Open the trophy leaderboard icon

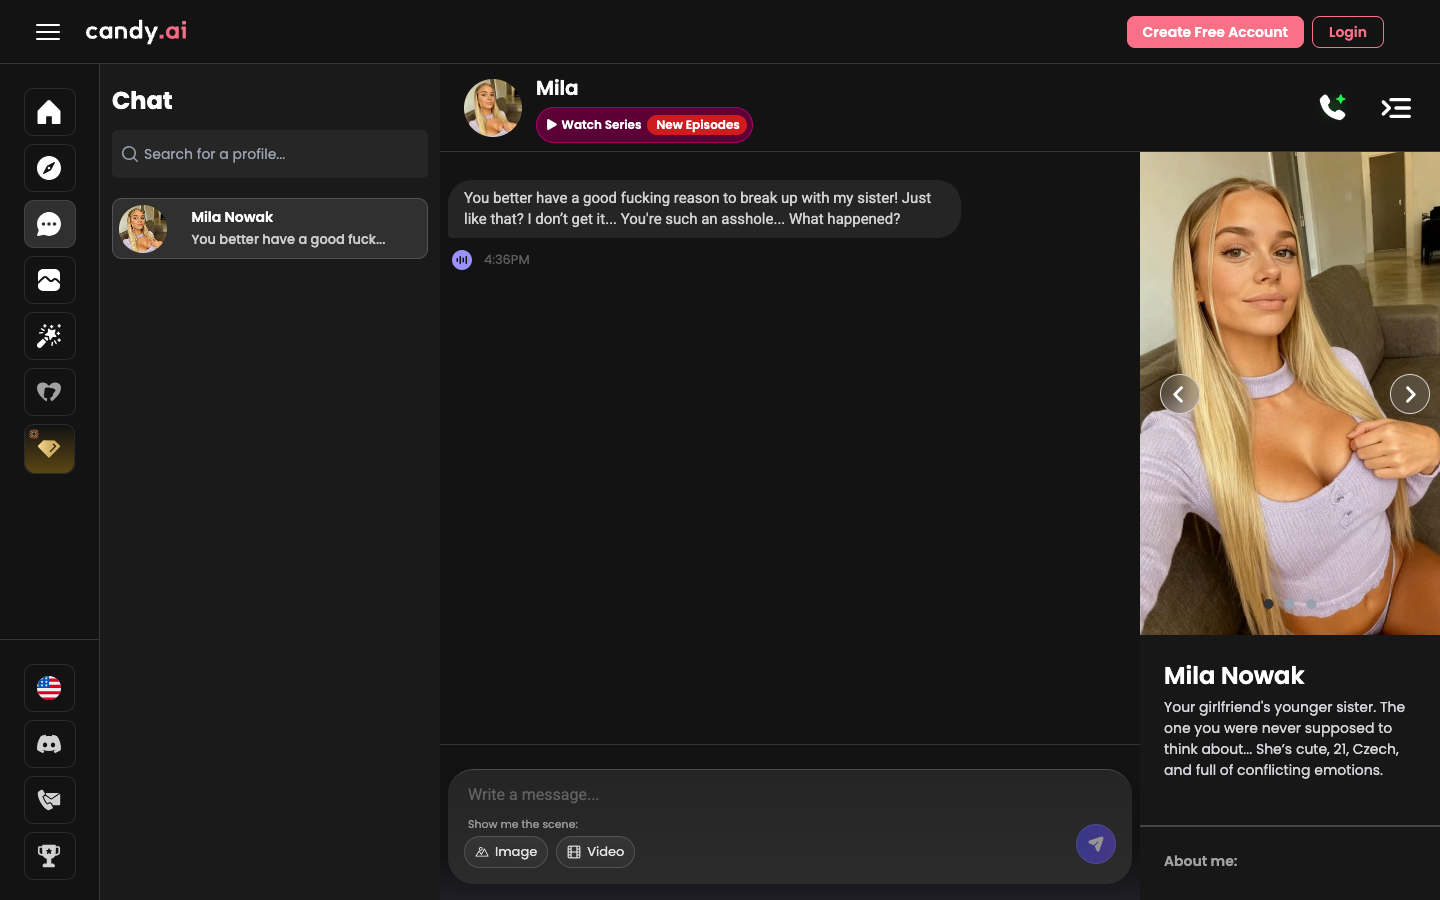click(x=49, y=856)
